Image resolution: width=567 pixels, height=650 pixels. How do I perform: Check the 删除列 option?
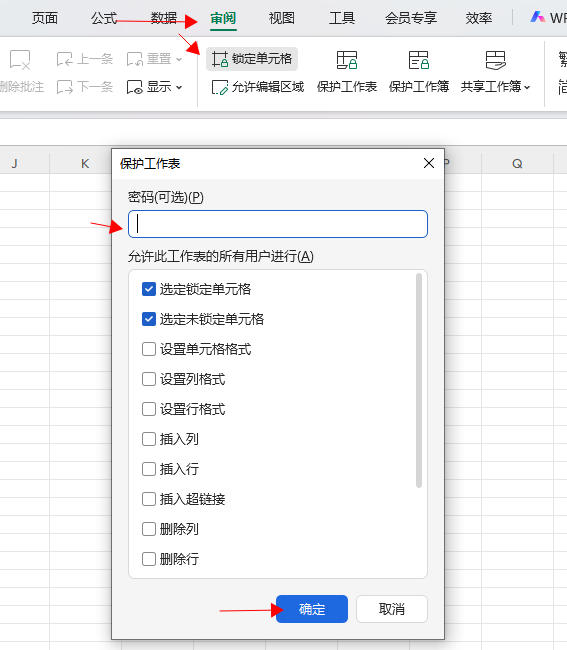click(149, 529)
